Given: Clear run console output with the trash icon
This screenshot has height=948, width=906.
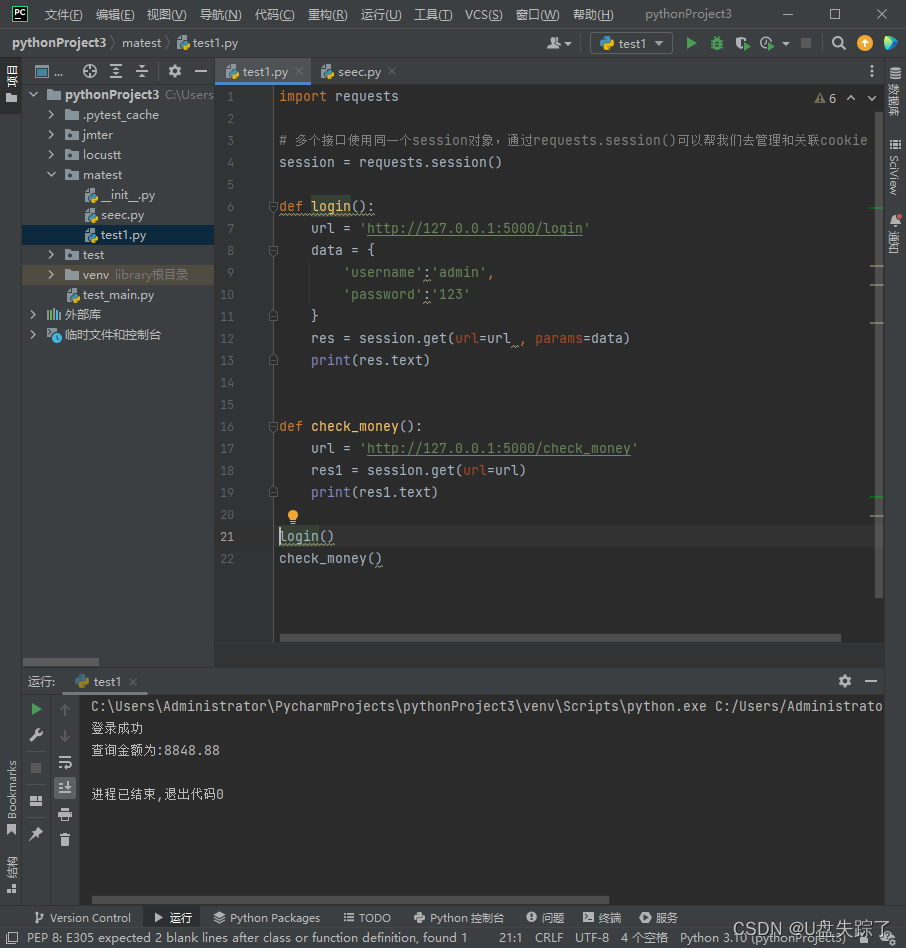Looking at the screenshot, I should pyautogui.click(x=65, y=840).
